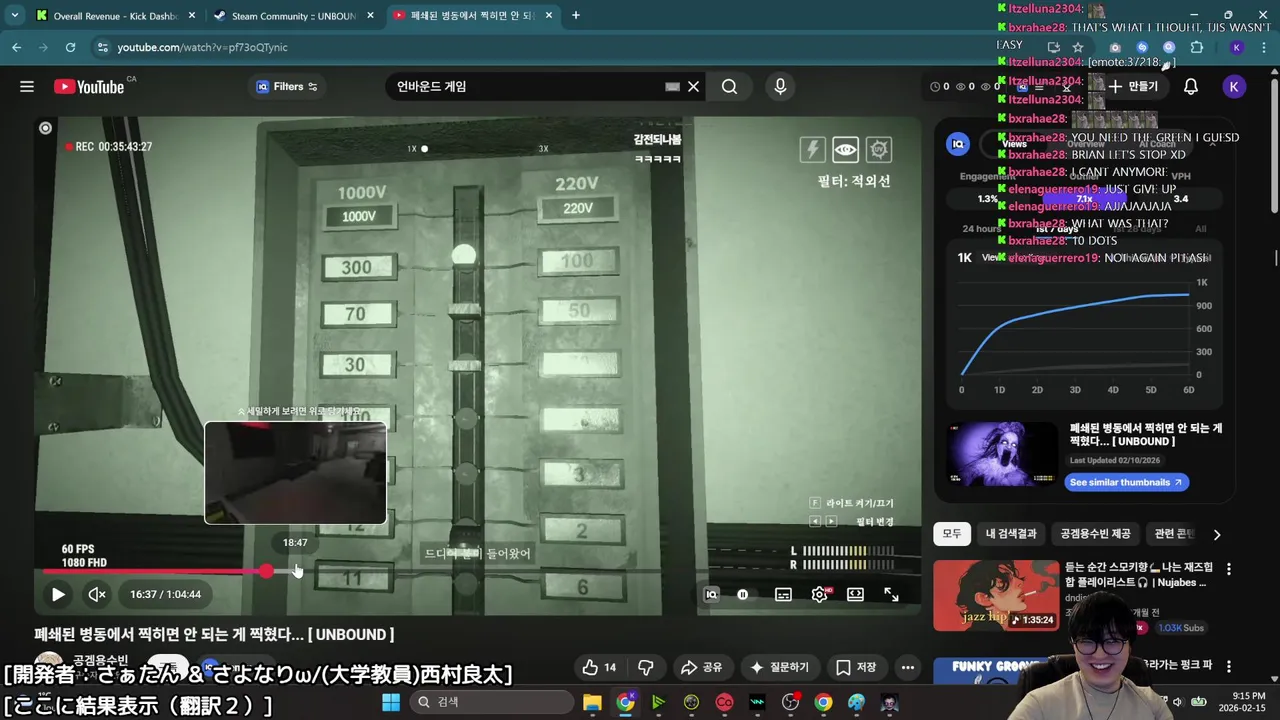Click See similar thumbnails button

click(x=1125, y=482)
